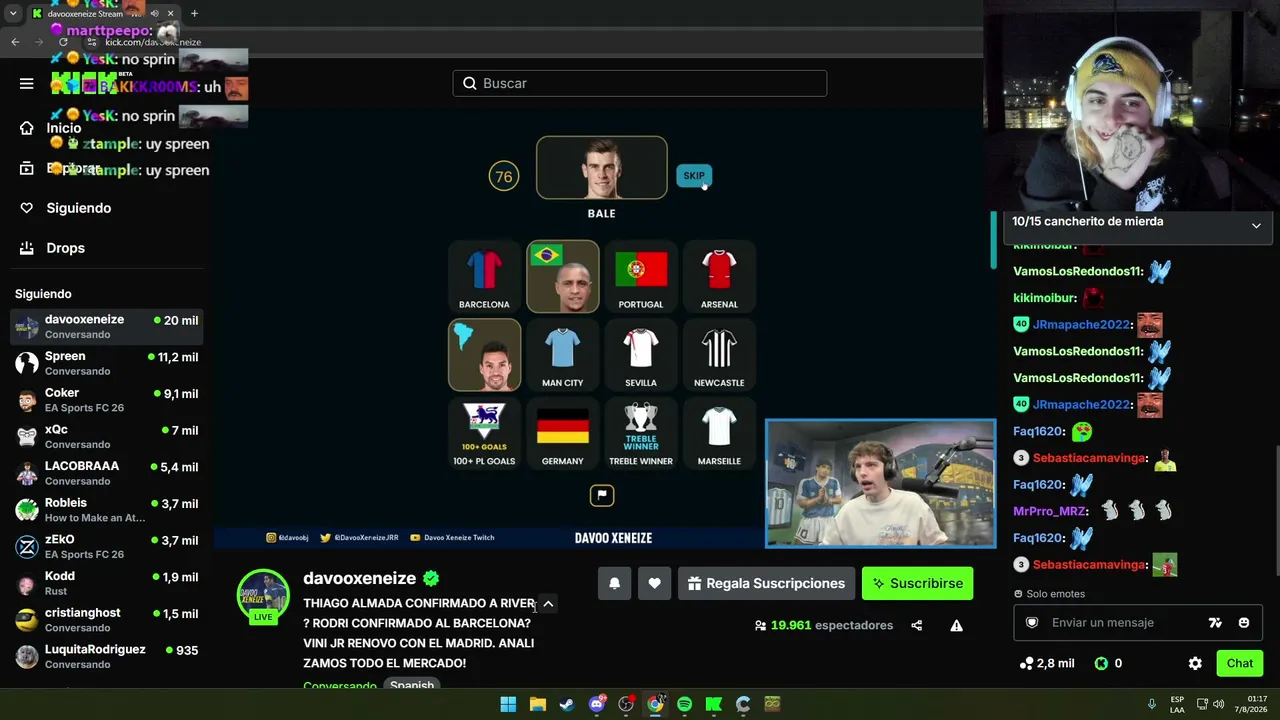1280x720 pixels.
Task: Select the davooxeneize Stream browser tab
Action: 102,13
